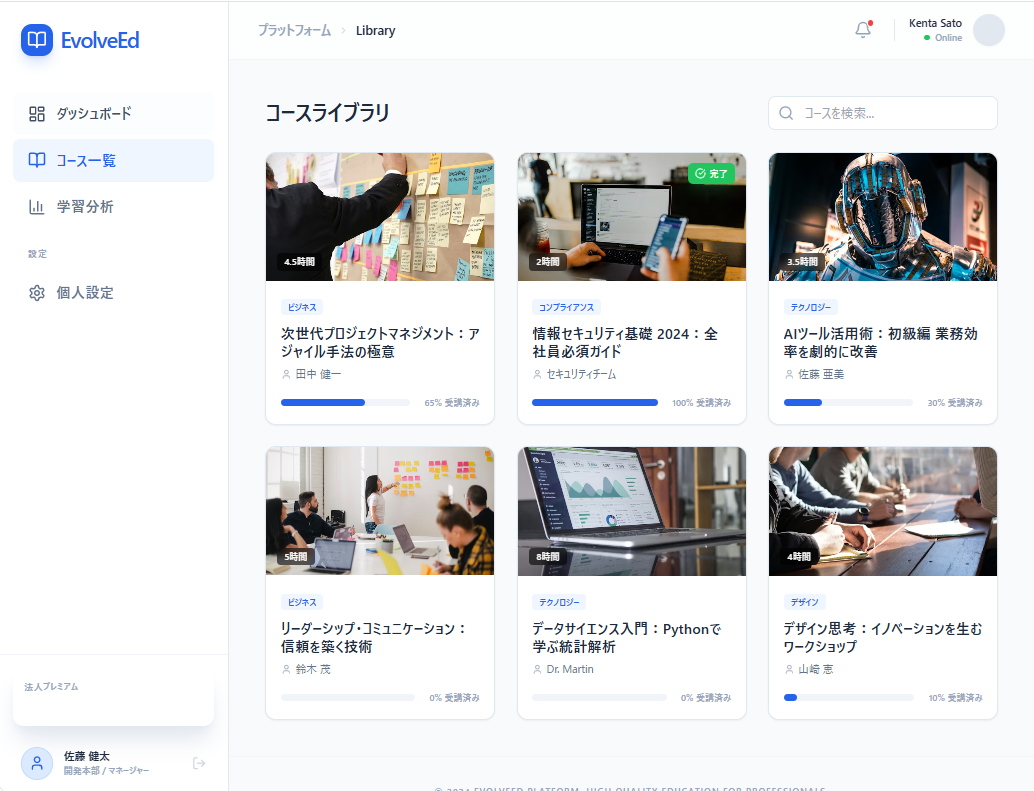The width and height of the screenshot is (1034, 791).
Task: Click the 完了 completion badge on security course
Action: (x=711, y=172)
